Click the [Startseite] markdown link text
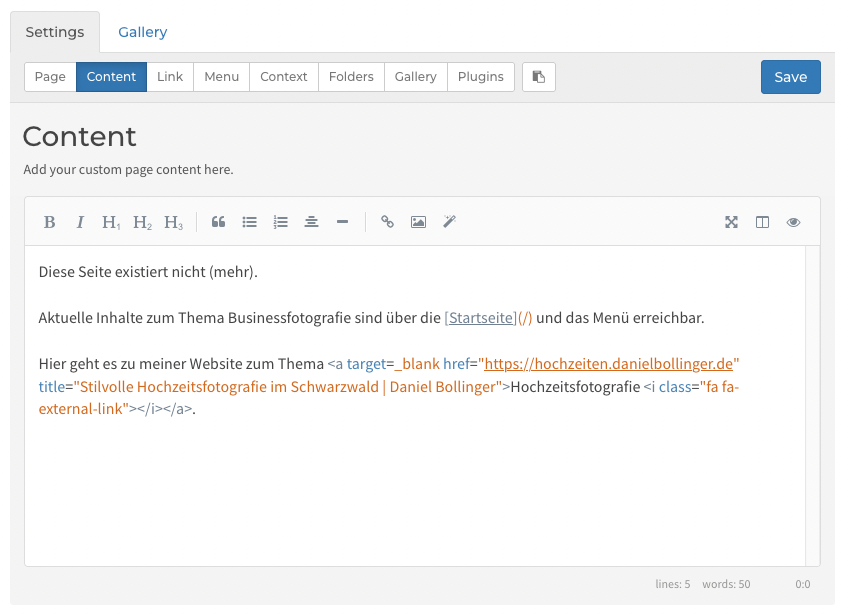850x615 pixels. tap(480, 318)
